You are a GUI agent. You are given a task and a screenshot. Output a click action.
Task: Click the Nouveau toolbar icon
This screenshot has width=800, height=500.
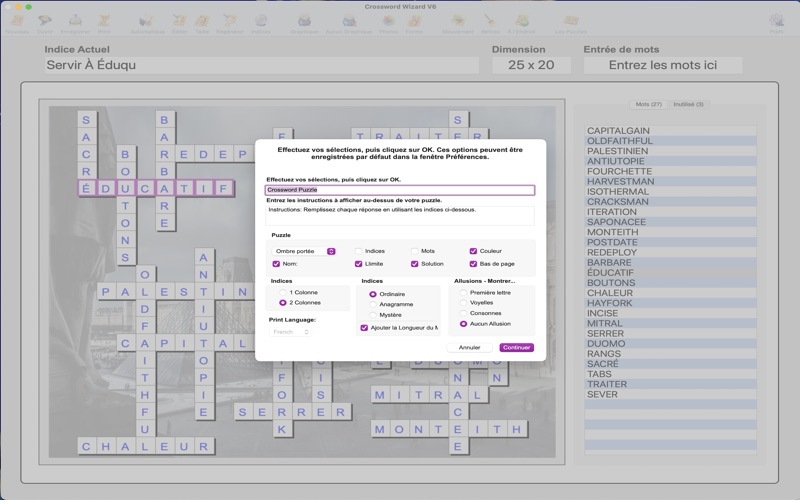pos(17,21)
